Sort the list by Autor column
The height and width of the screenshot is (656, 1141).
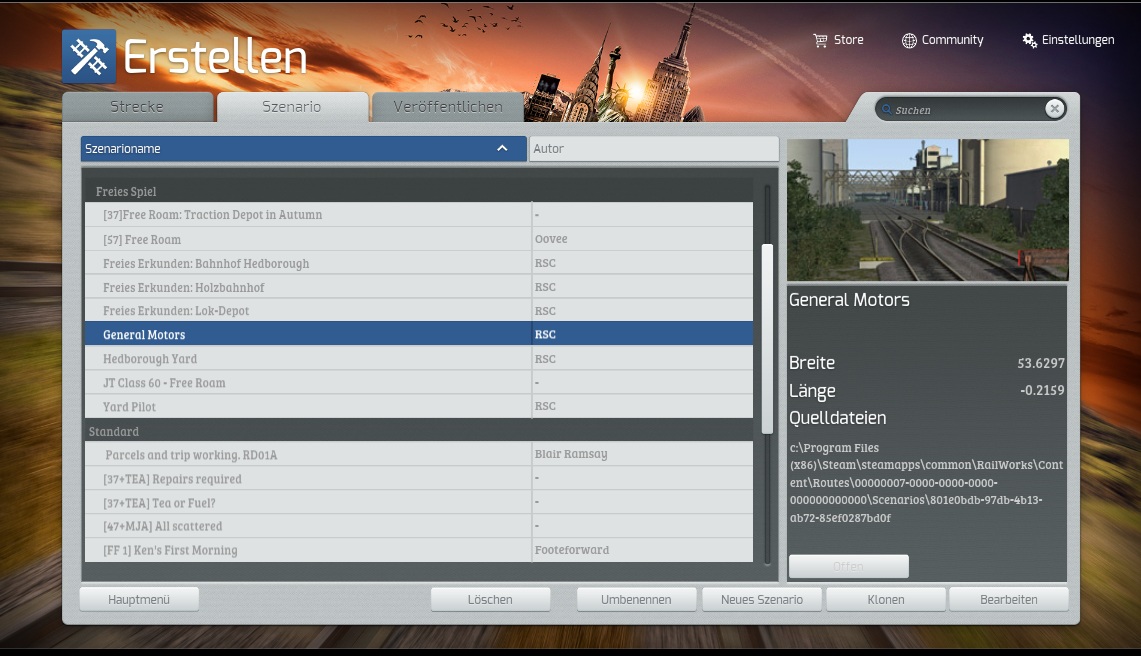653,149
